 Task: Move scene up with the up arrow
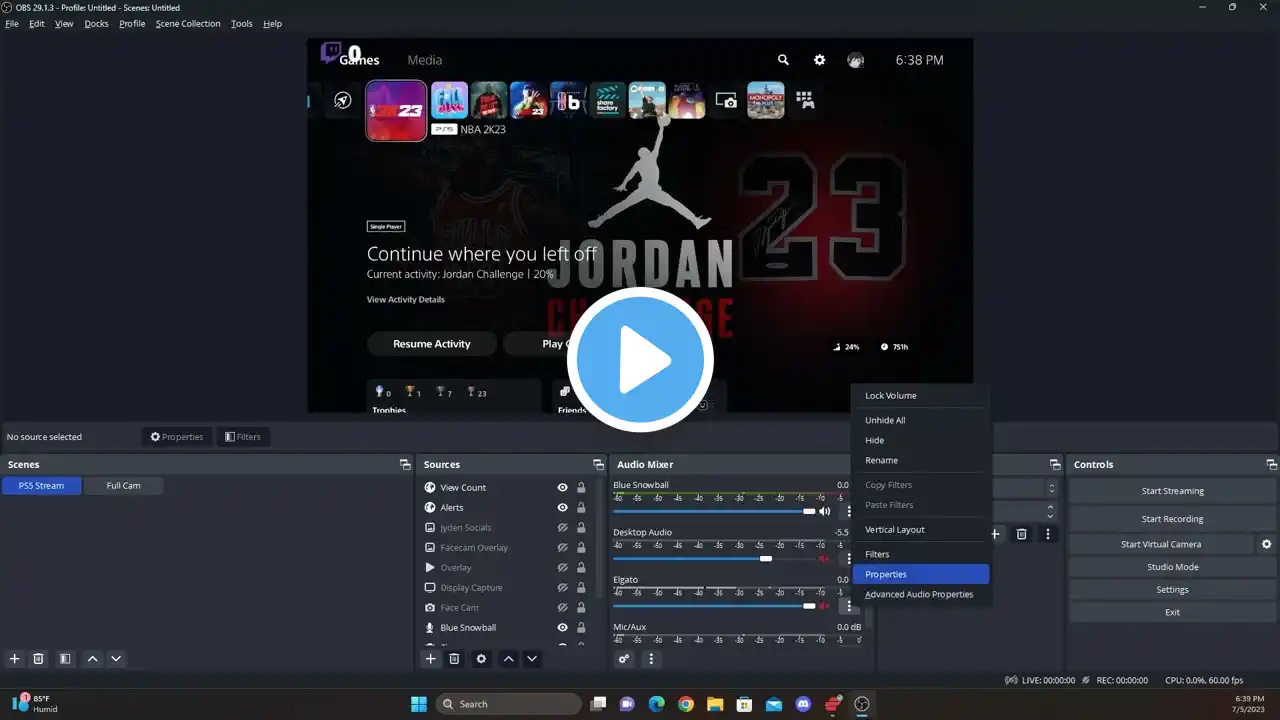(x=93, y=659)
